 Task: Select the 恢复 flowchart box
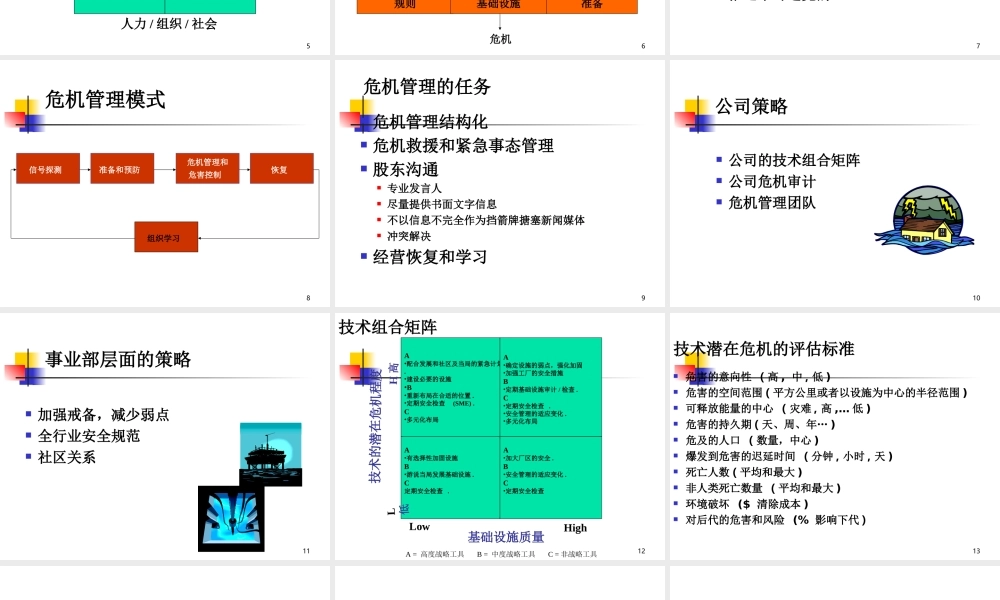coord(282,168)
